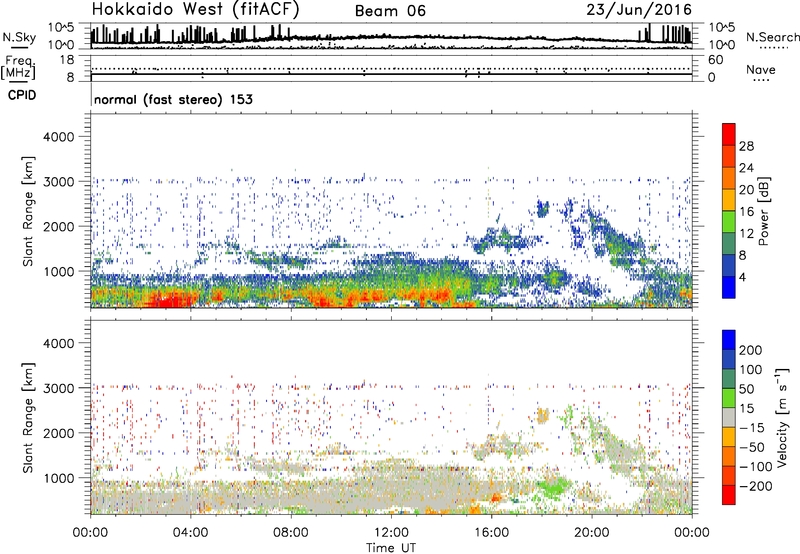The height and width of the screenshot is (554, 800).
Task: Pick the light green velocity colorbar segment
Action: pos(729,398)
